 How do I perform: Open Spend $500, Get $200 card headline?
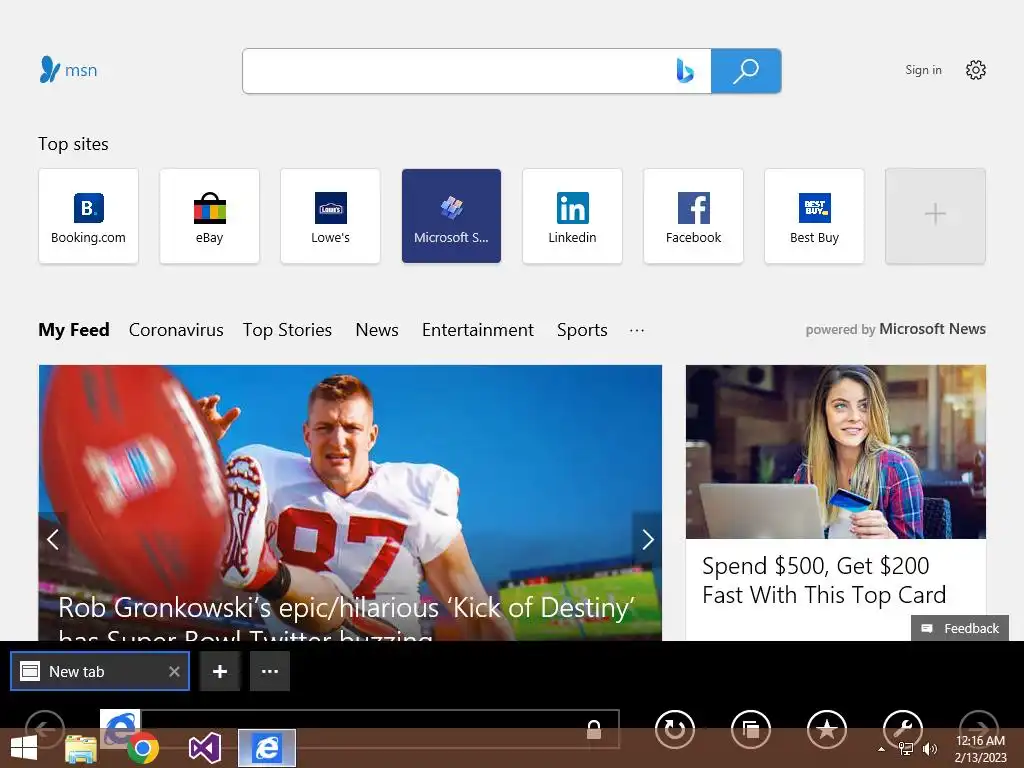[x=824, y=580]
